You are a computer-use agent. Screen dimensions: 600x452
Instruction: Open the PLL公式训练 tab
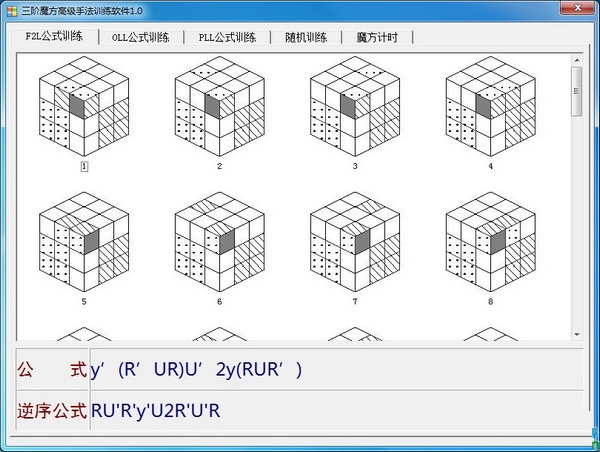pyautogui.click(x=227, y=37)
